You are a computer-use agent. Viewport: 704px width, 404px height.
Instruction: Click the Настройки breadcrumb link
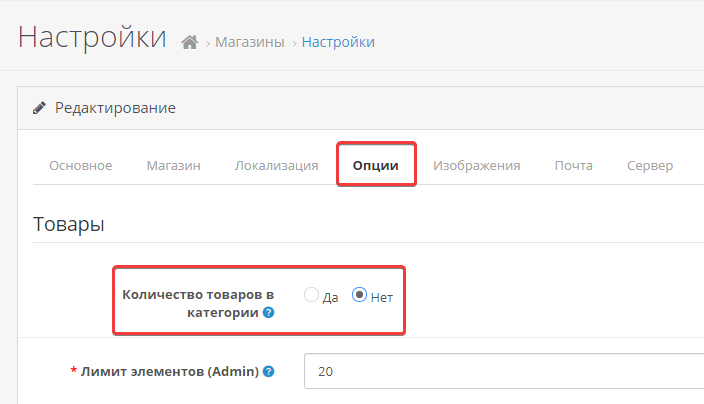click(338, 42)
